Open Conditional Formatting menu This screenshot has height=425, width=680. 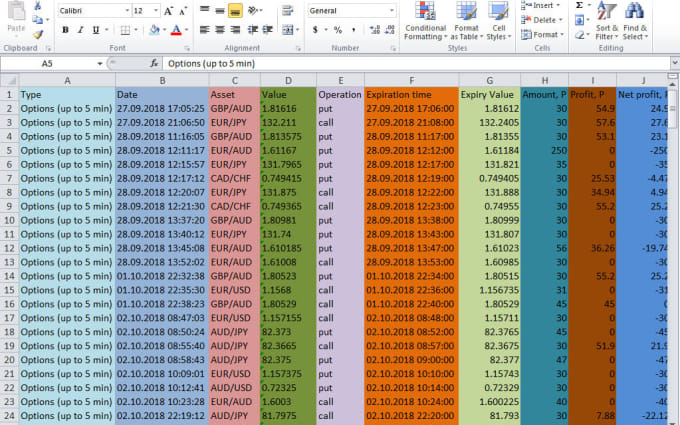coord(425,21)
